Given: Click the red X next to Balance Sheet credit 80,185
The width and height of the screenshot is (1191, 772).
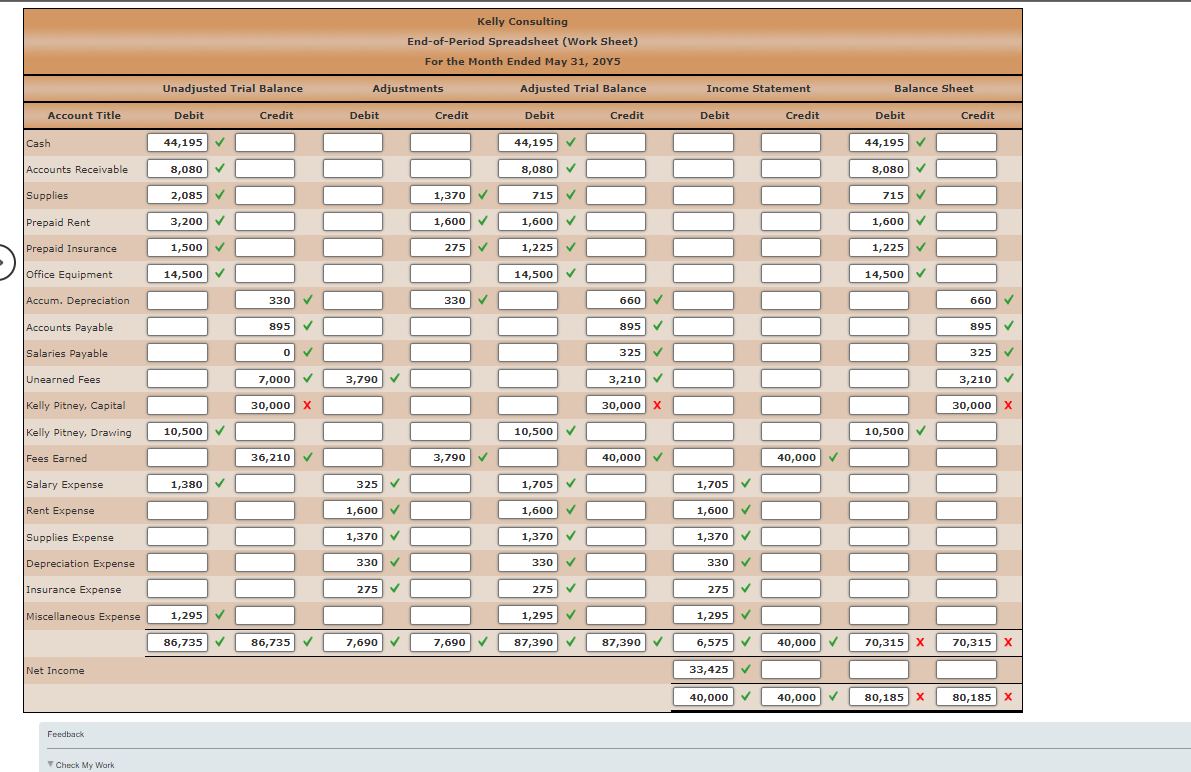Looking at the screenshot, I should click(1009, 696).
